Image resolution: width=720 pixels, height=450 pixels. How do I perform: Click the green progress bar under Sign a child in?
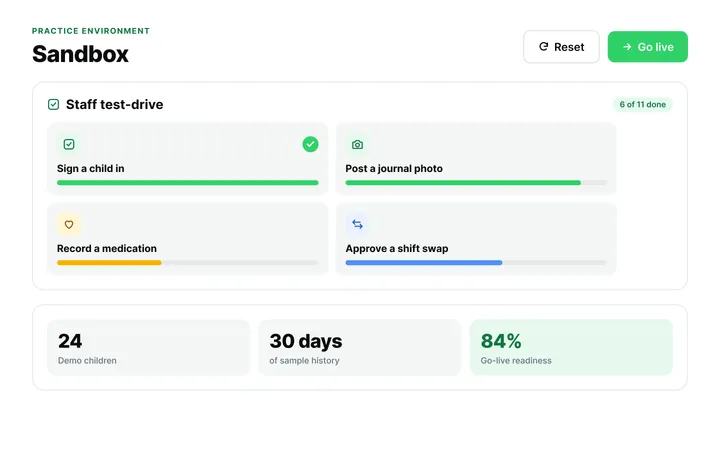point(187,183)
